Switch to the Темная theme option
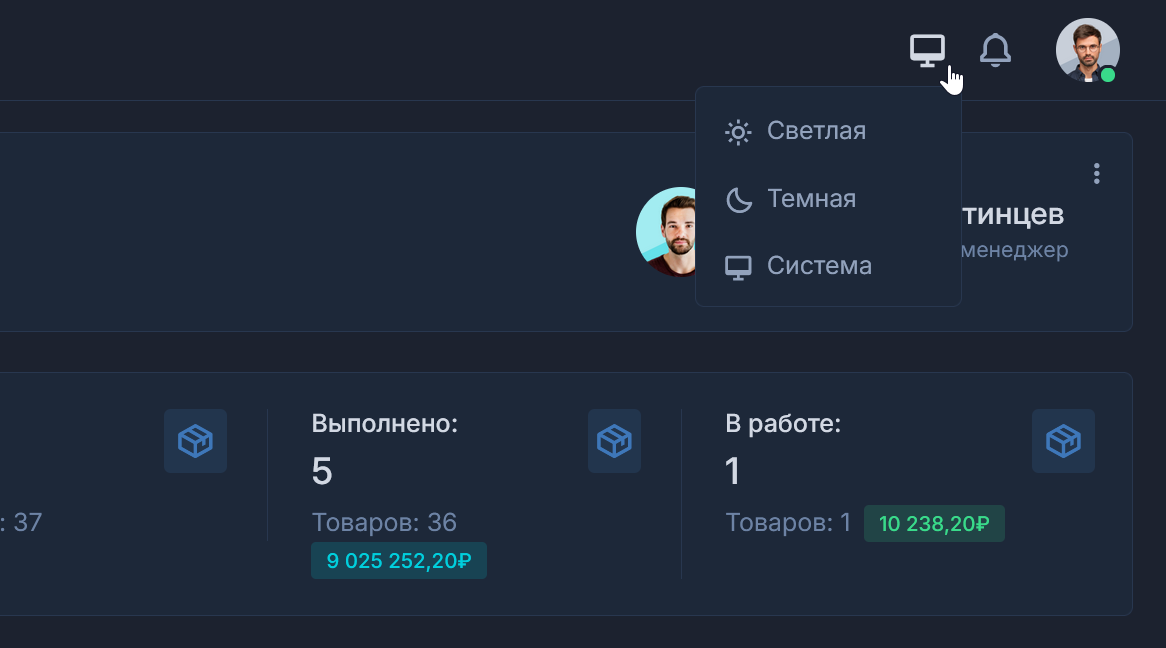1166x648 pixels. [x=811, y=199]
